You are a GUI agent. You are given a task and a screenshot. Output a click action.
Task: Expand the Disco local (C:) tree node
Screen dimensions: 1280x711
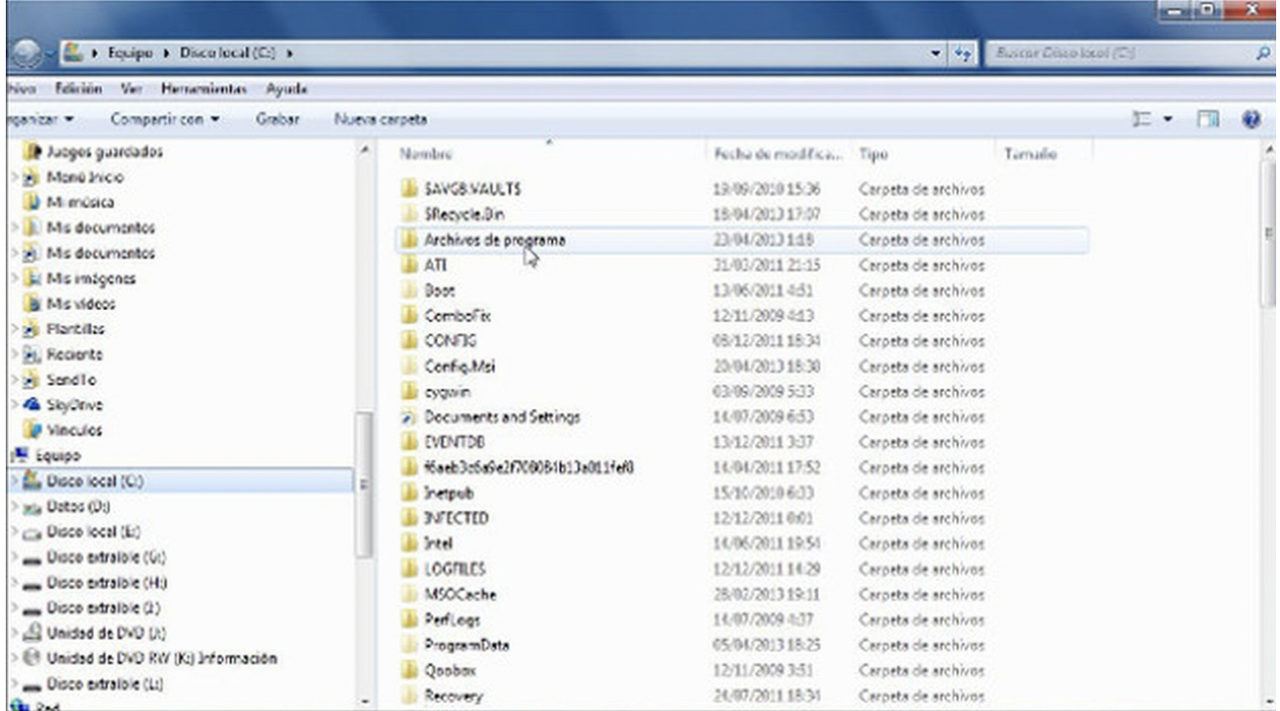coord(13,481)
